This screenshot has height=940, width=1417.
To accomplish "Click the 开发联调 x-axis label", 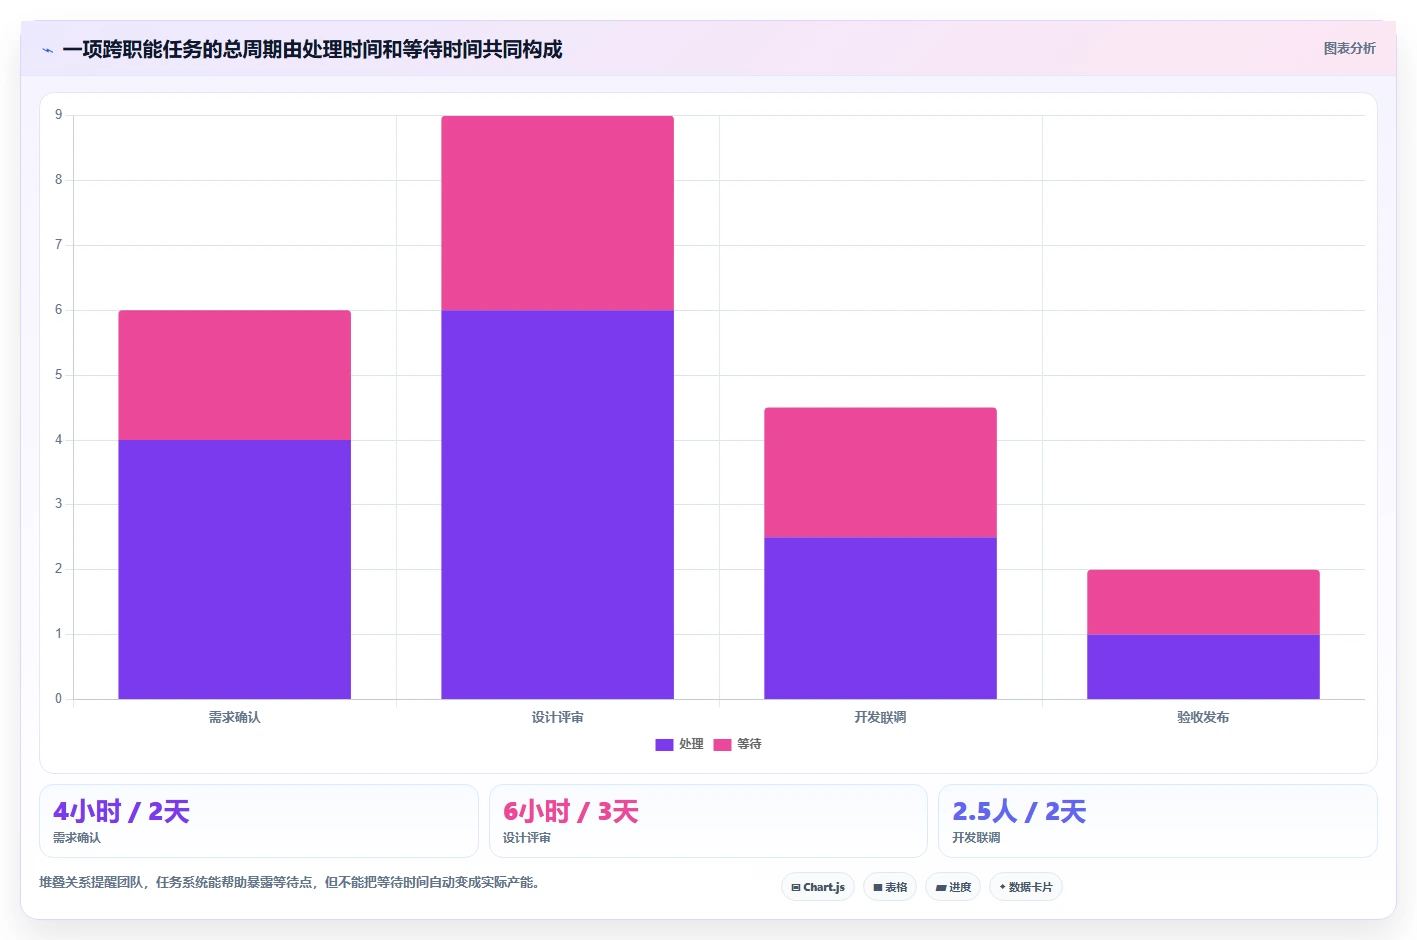I will click(880, 717).
